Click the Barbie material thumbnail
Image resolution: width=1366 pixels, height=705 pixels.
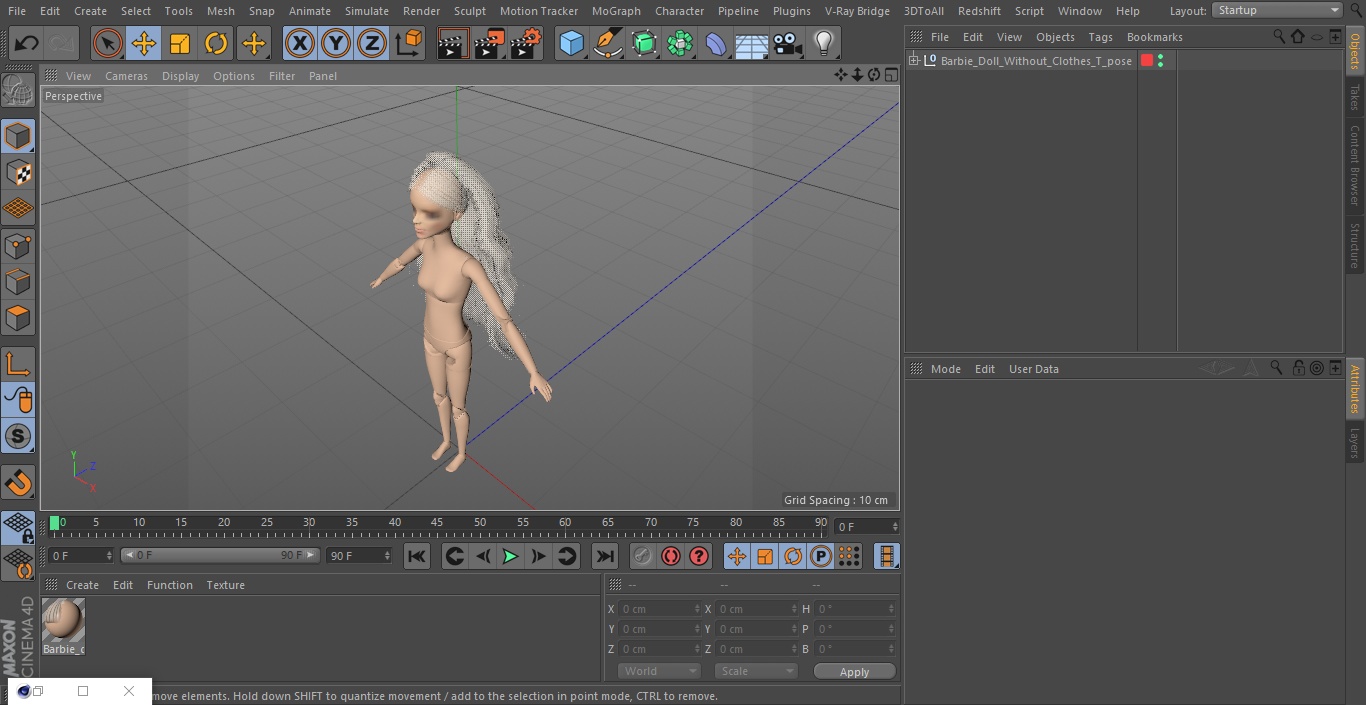[x=63, y=621]
